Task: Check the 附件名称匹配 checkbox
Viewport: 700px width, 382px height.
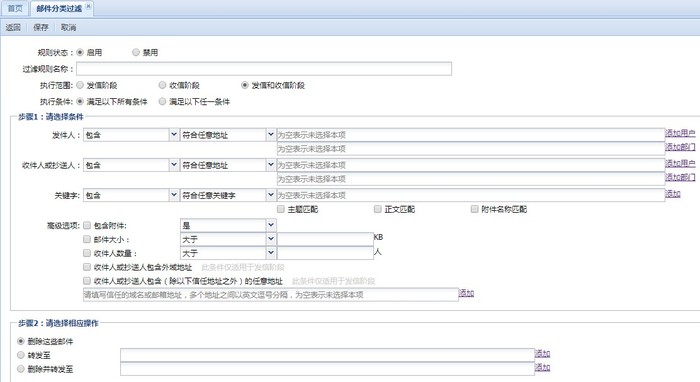Action: click(475, 209)
